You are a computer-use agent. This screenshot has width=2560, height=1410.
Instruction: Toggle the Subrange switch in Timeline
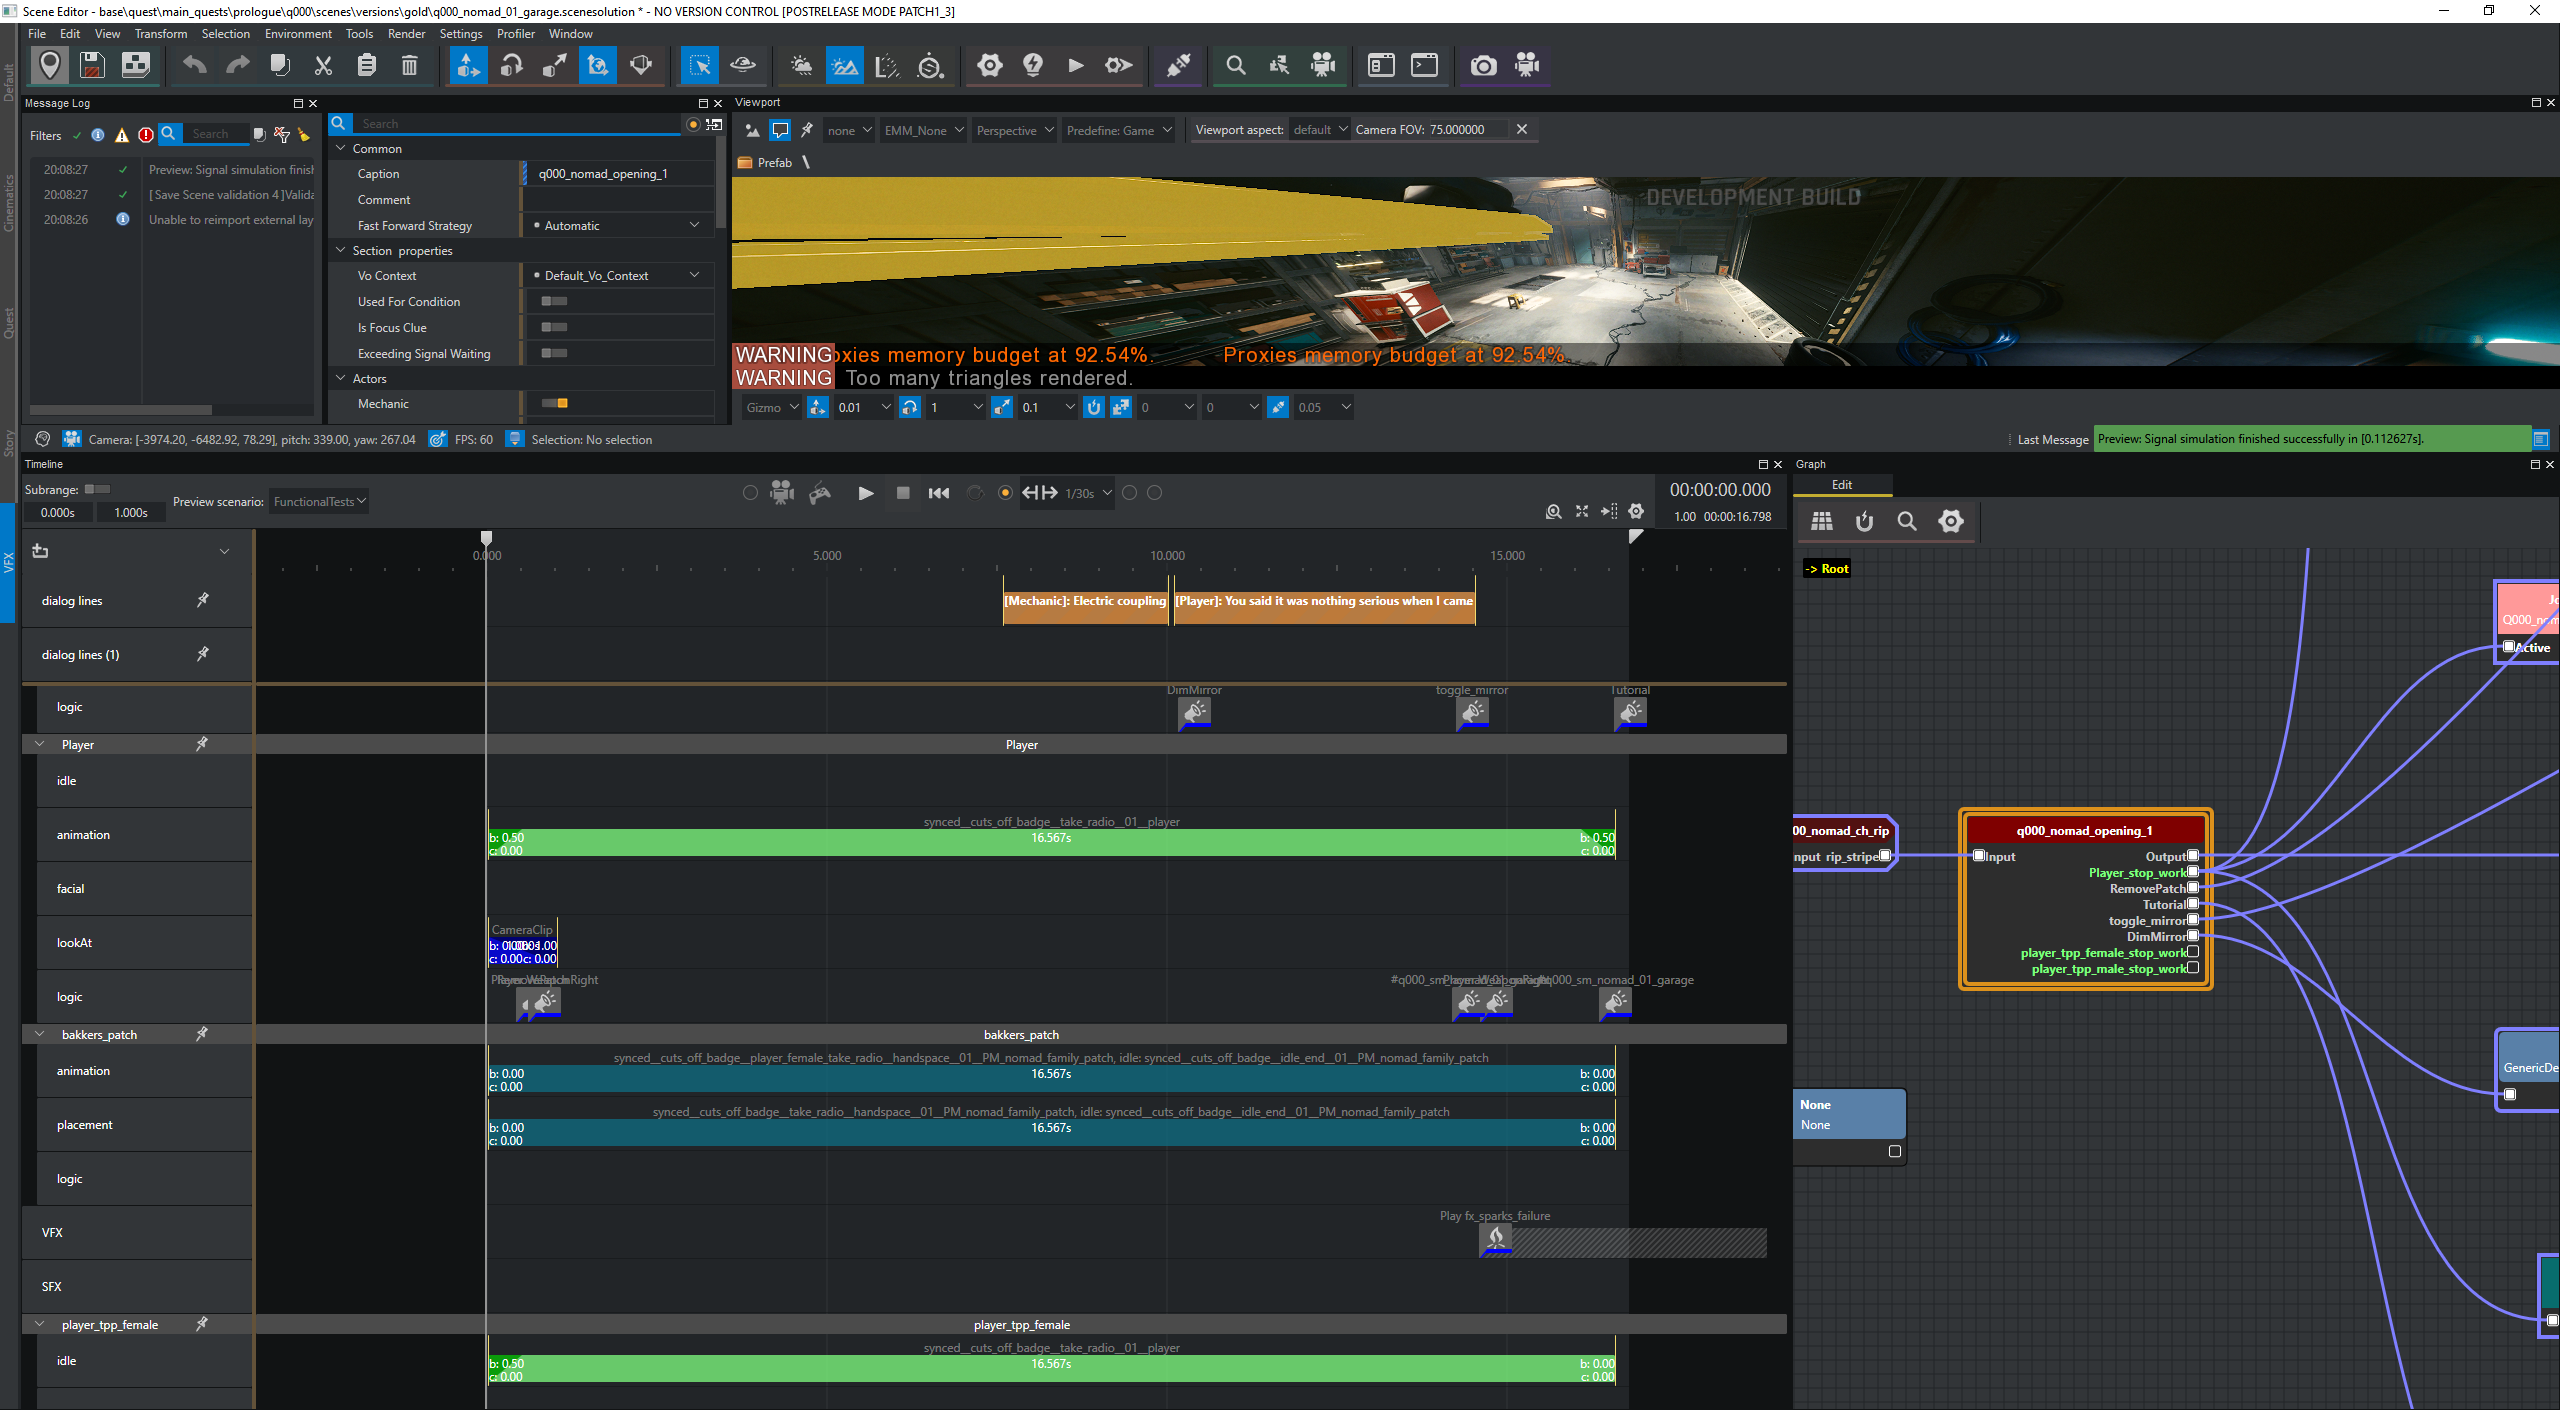(x=97, y=489)
